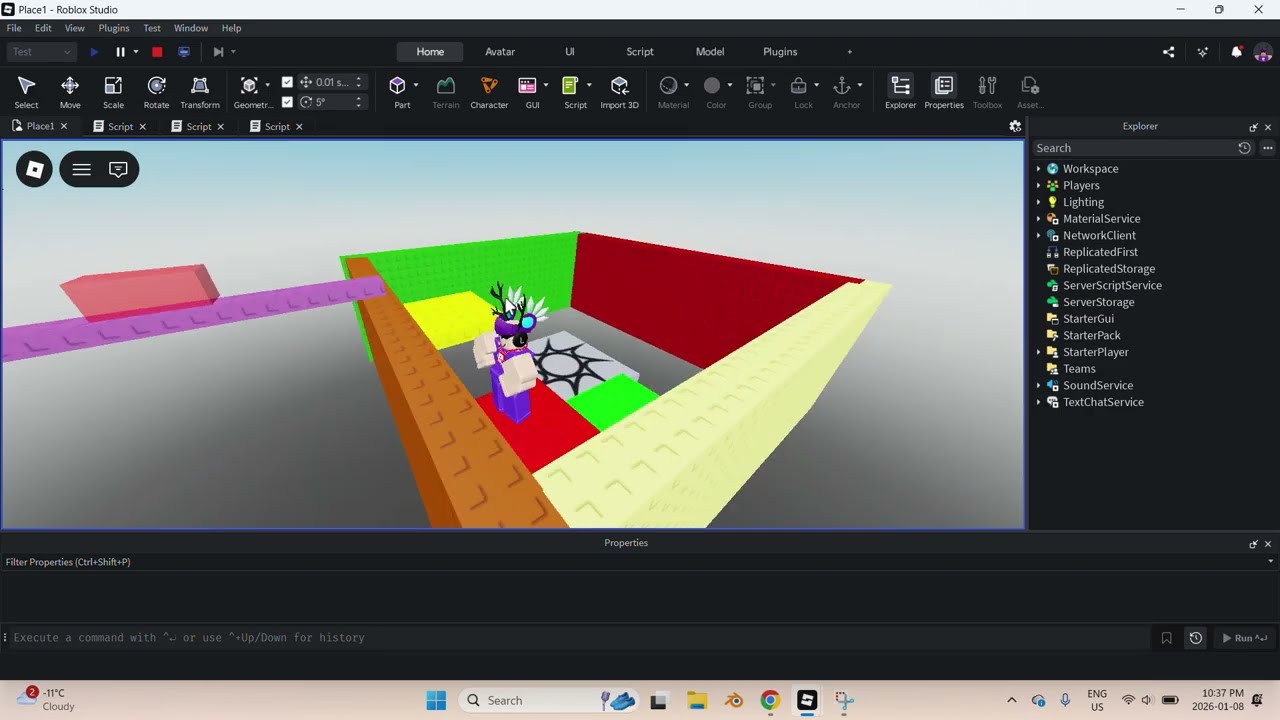Stop the playtest
The width and height of the screenshot is (1280, 720).
point(157,52)
